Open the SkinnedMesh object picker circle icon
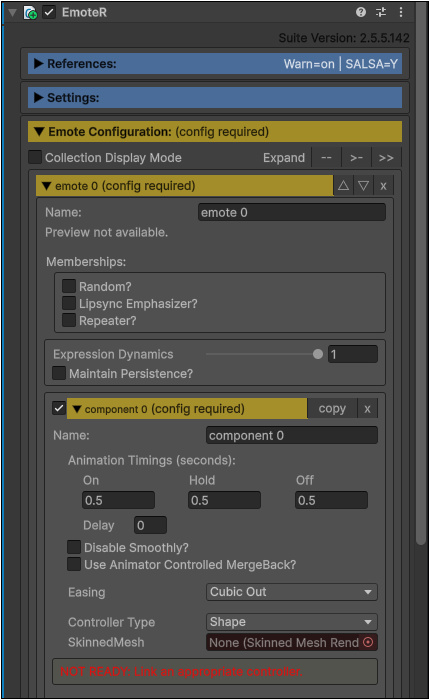Image resolution: width=430 pixels, height=700 pixels. click(368, 642)
